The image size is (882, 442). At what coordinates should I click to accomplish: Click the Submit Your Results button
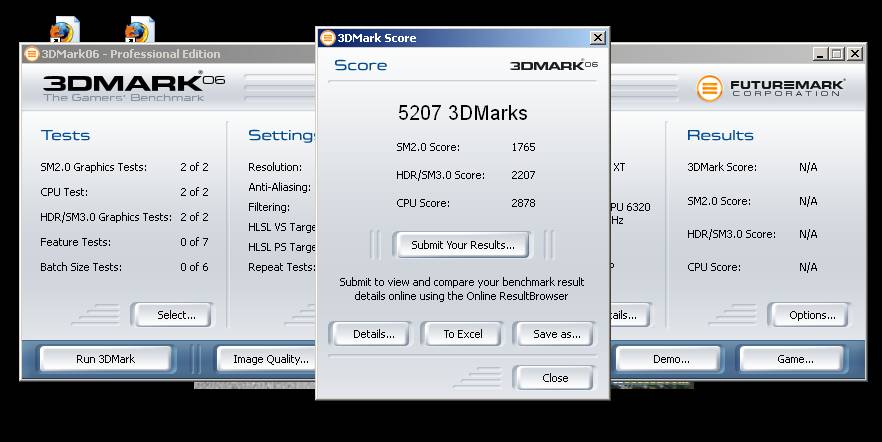click(x=461, y=245)
